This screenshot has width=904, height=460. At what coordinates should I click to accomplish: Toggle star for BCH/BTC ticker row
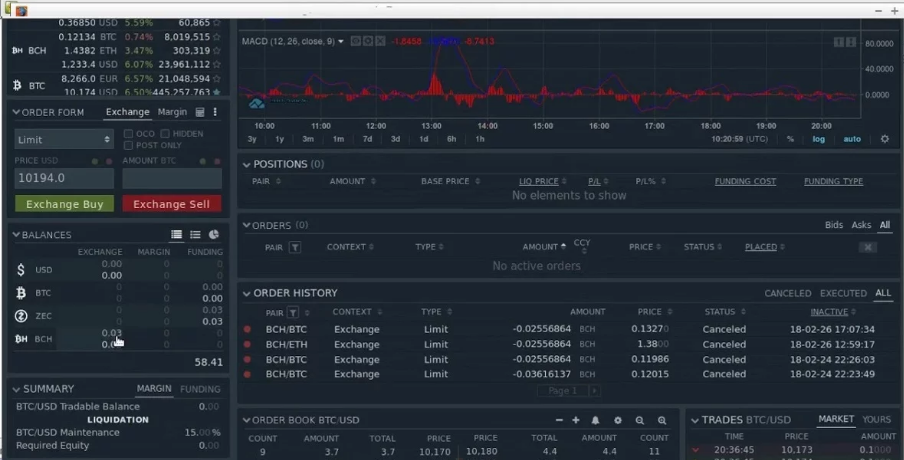click(x=217, y=36)
